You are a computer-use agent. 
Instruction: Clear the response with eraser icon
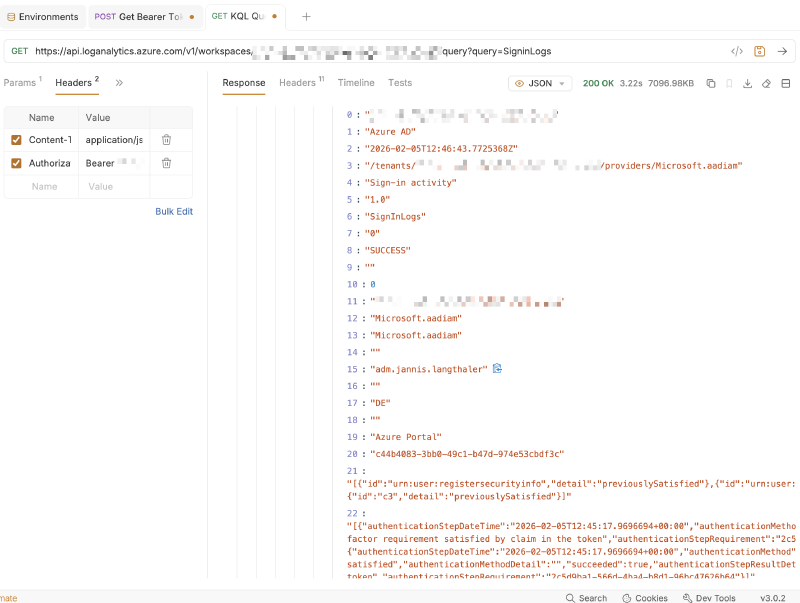tap(766, 84)
